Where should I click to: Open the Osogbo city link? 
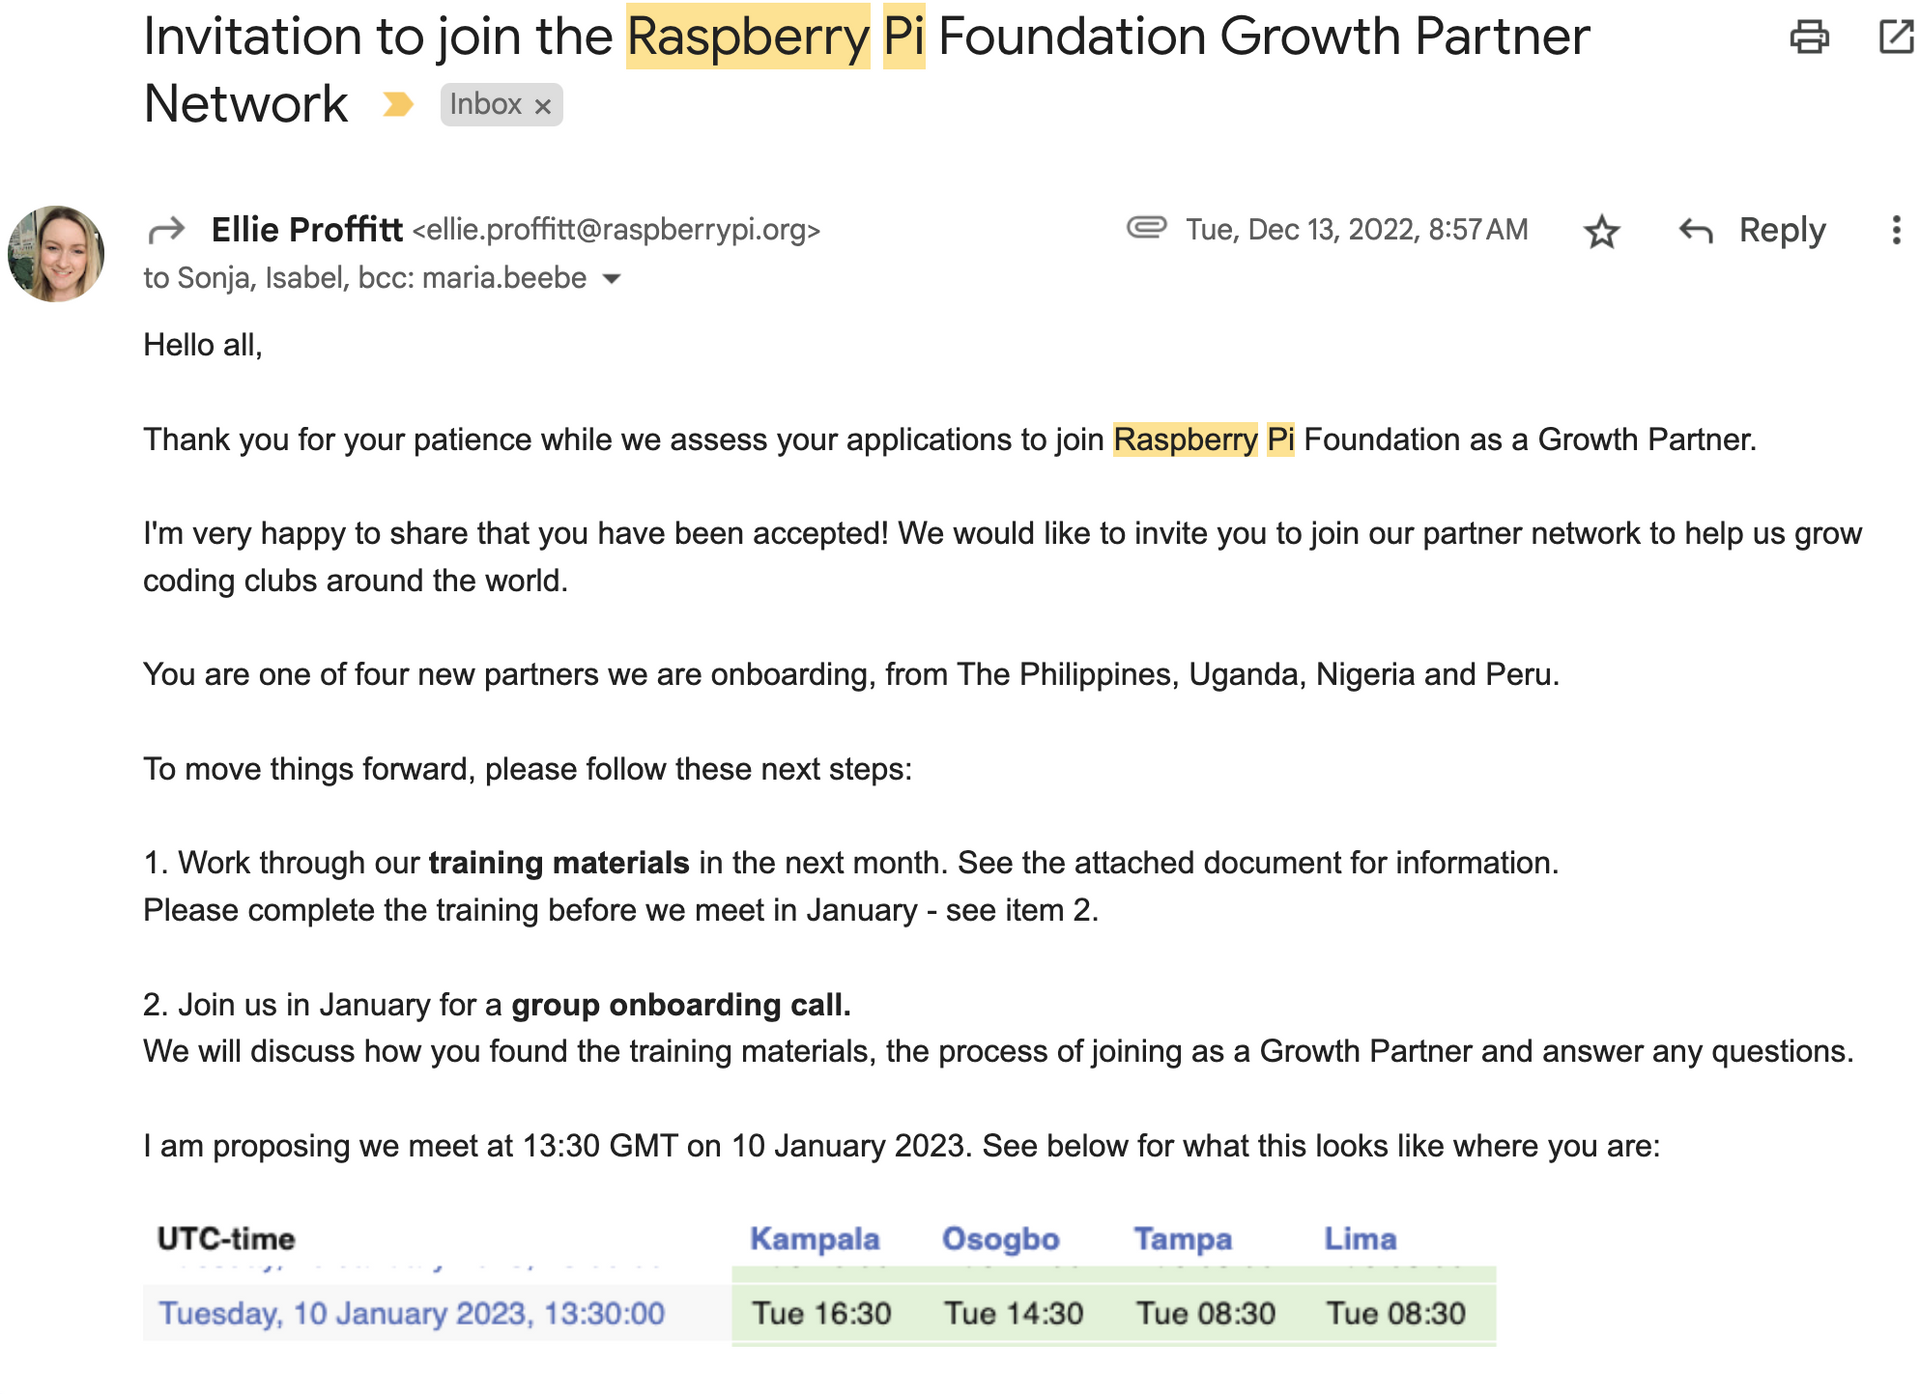1000,1239
